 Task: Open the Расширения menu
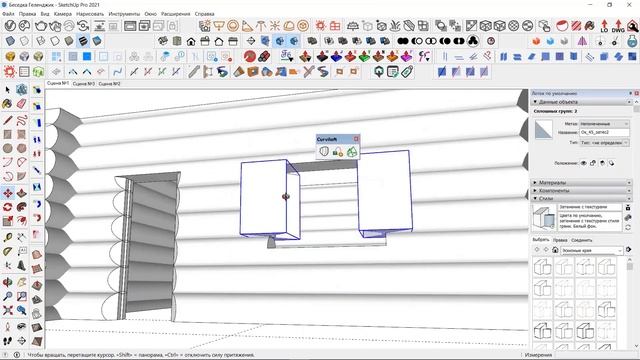pyautogui.click(x=176, y=14)
